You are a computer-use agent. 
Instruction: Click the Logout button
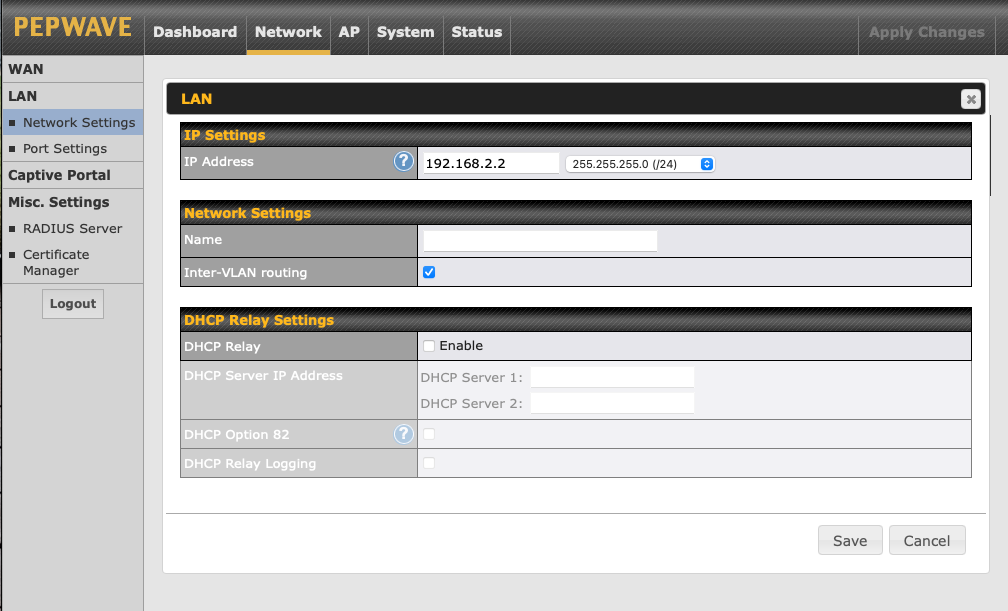pyautogui.click(x=73, y=304)
